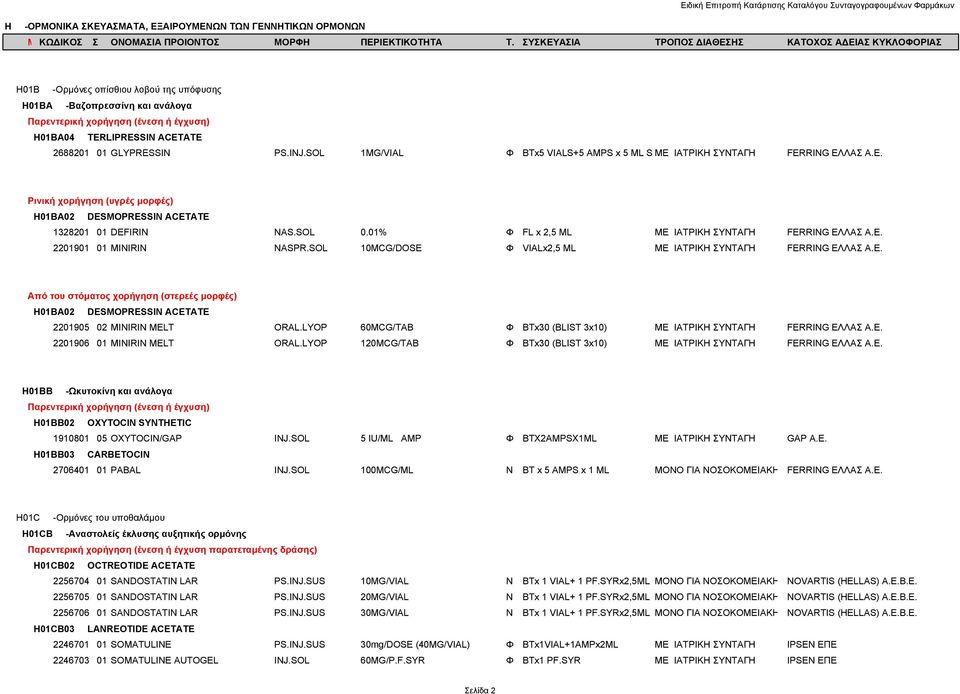Click the H01BB02 OXYTOCIN SYNTHETIC heading
The height and width of the screenshot is (694, 960).
point(112,422)
